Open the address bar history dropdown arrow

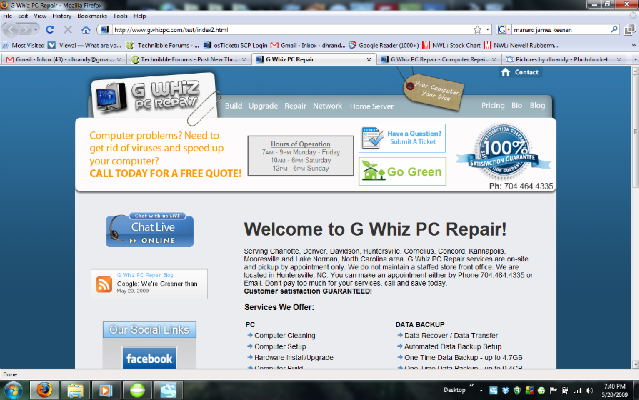tap(488, 30)
